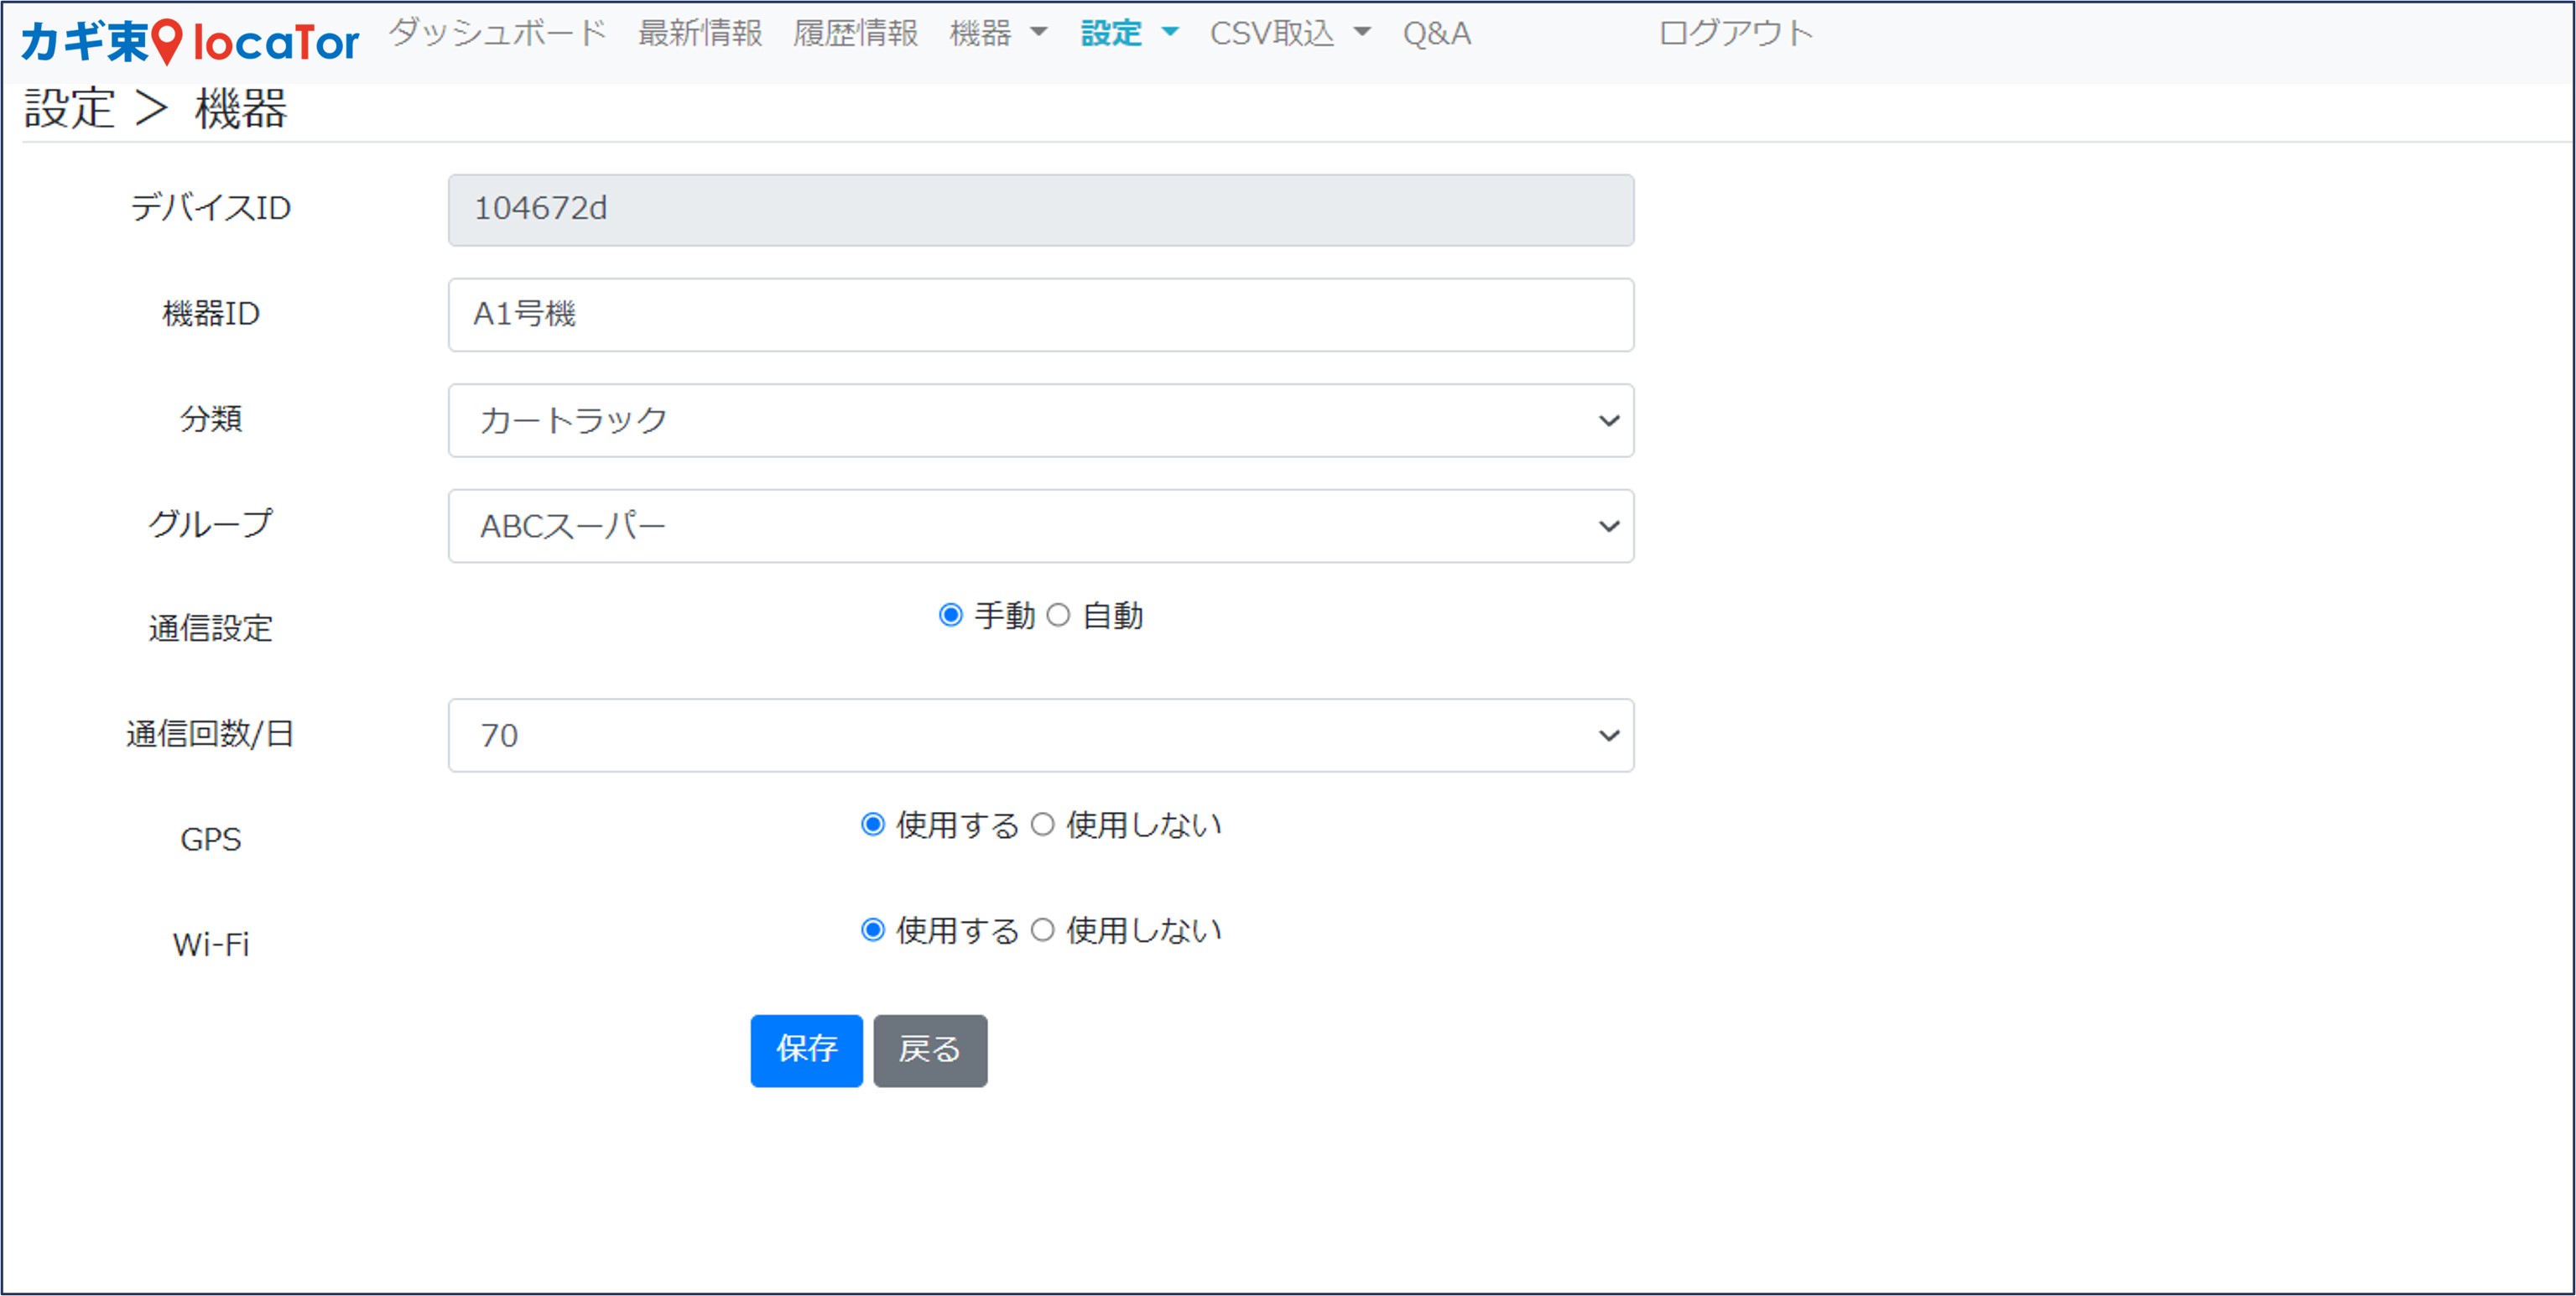The width and height of the screenshot is (2576, 1296).
Task: Click the 設定 > 機器 page heading
Action: (x=156, y=108)
